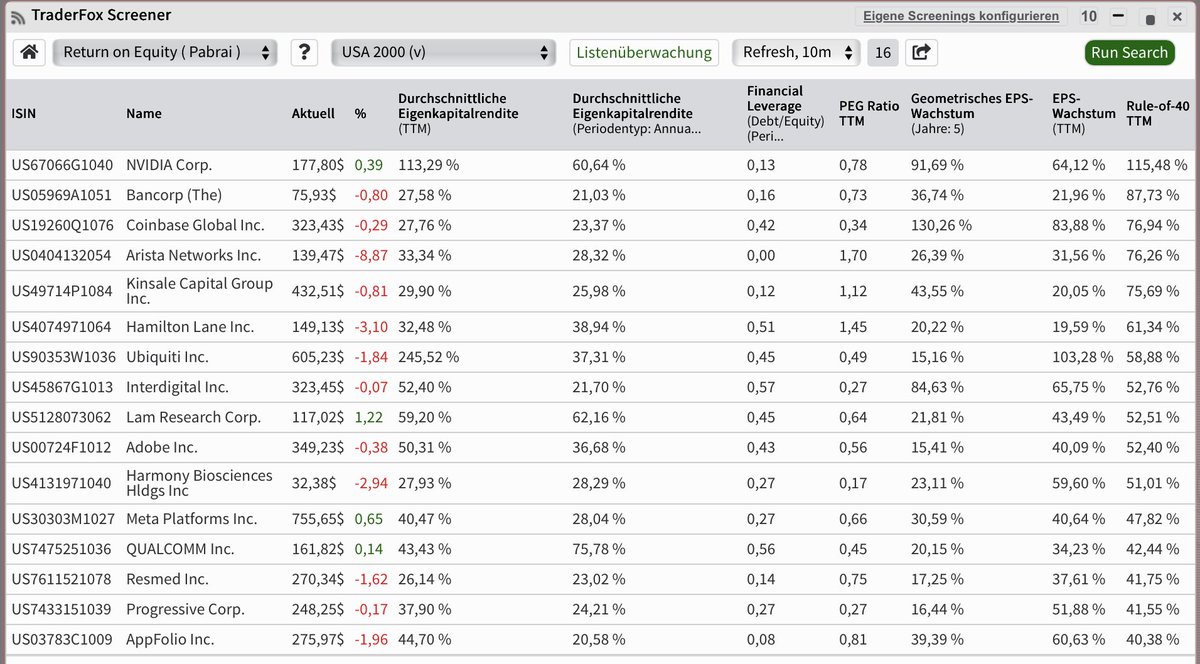The image size is (1200, 664).
Task: Select the NVIDIA Corp. row name
Action: [169, 165]
